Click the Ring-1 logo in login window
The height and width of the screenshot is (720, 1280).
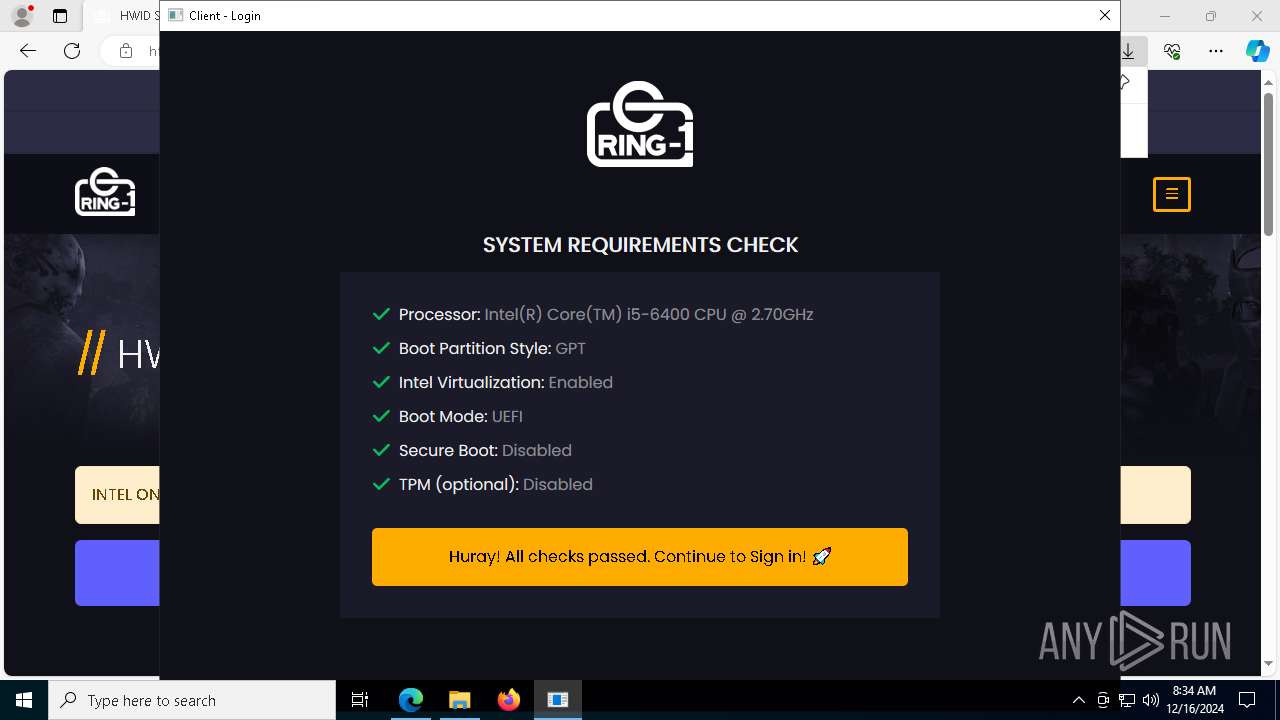(x=640, y=124)
